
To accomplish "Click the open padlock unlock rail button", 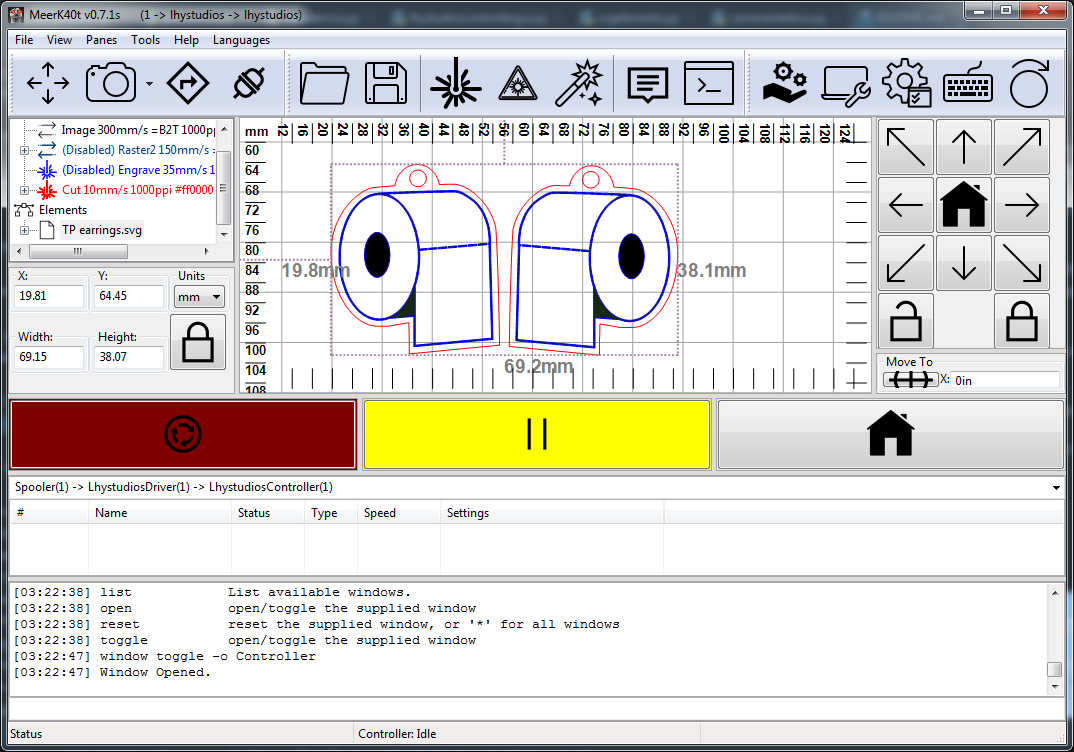I will pyautogui.click(x=906, y=321).
